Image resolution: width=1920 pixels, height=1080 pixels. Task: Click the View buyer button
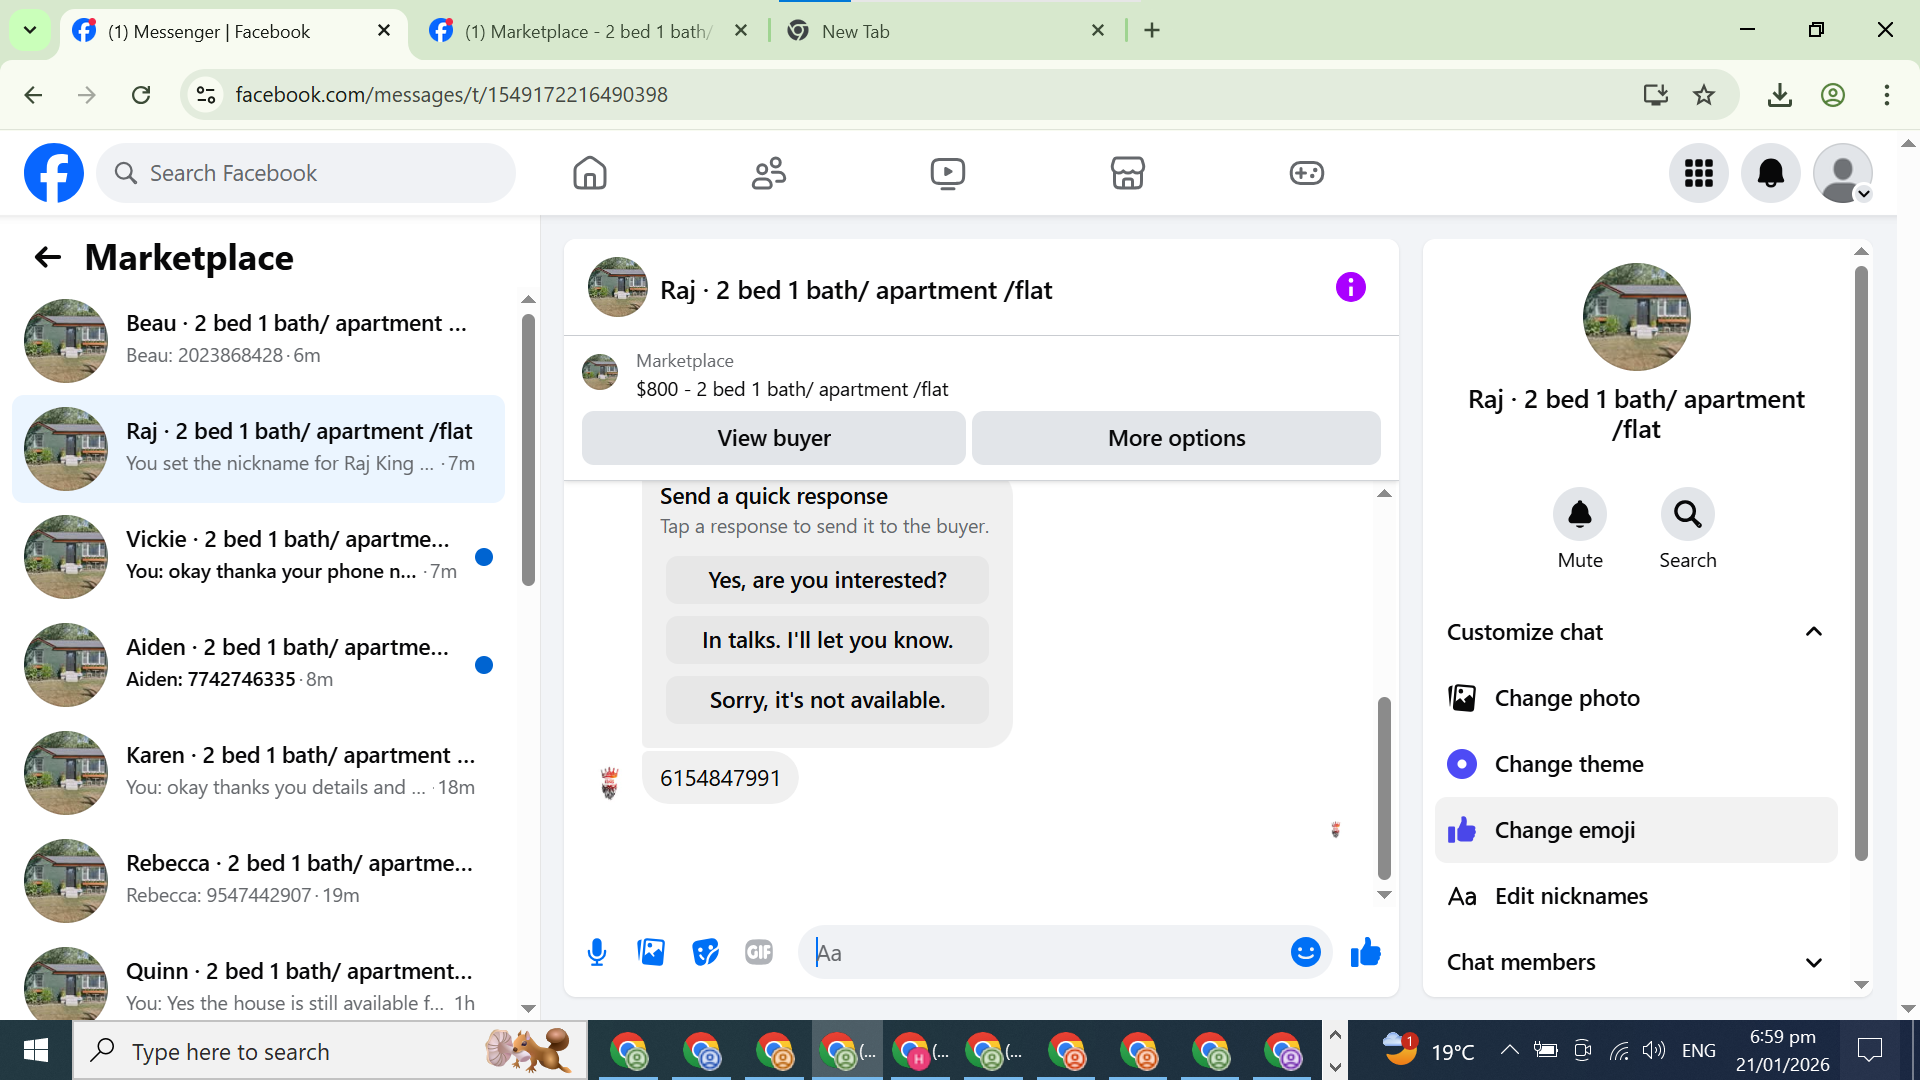pos(773,438)
